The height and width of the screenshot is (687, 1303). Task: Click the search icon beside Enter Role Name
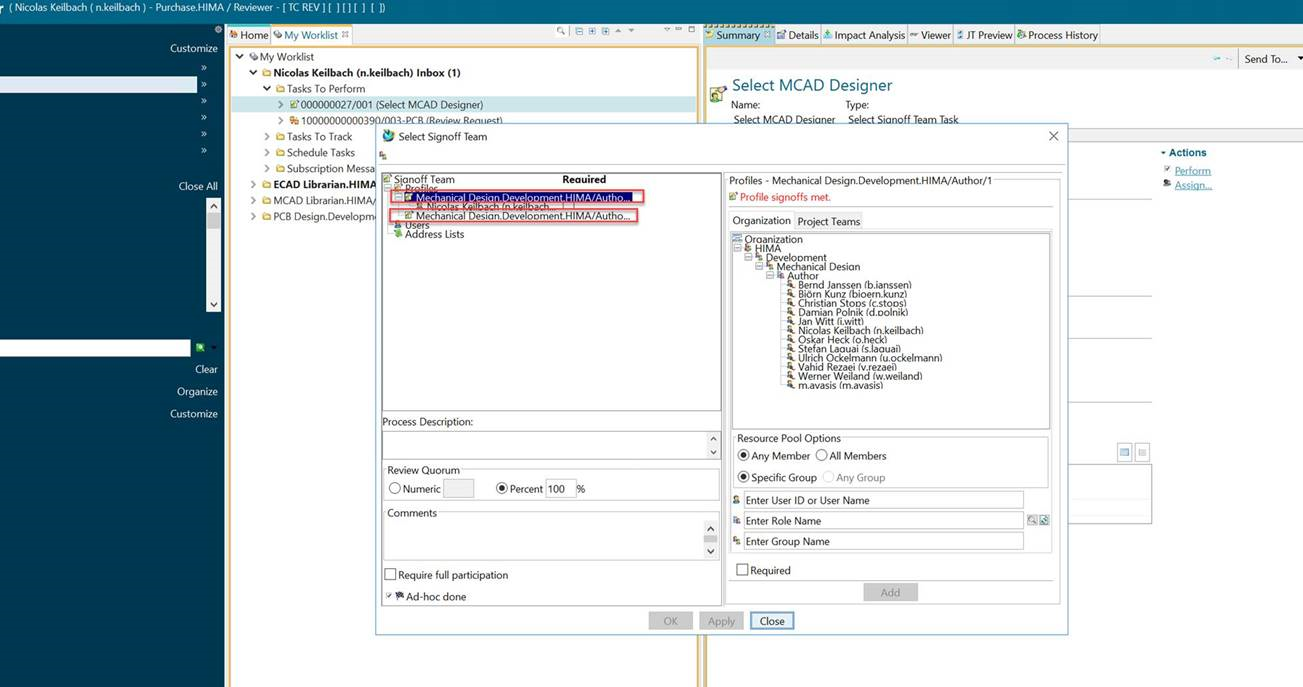(x=1032, y=521)
